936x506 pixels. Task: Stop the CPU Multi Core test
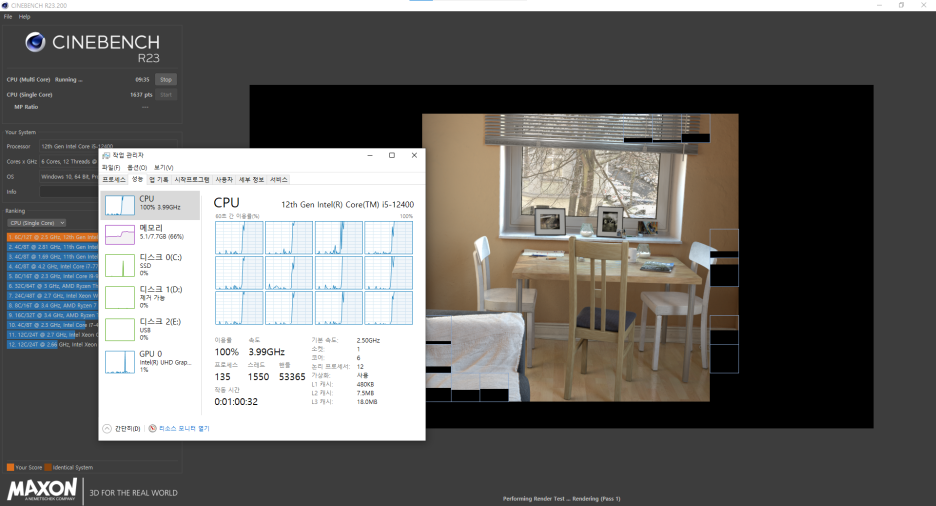(x=165, y=79)
